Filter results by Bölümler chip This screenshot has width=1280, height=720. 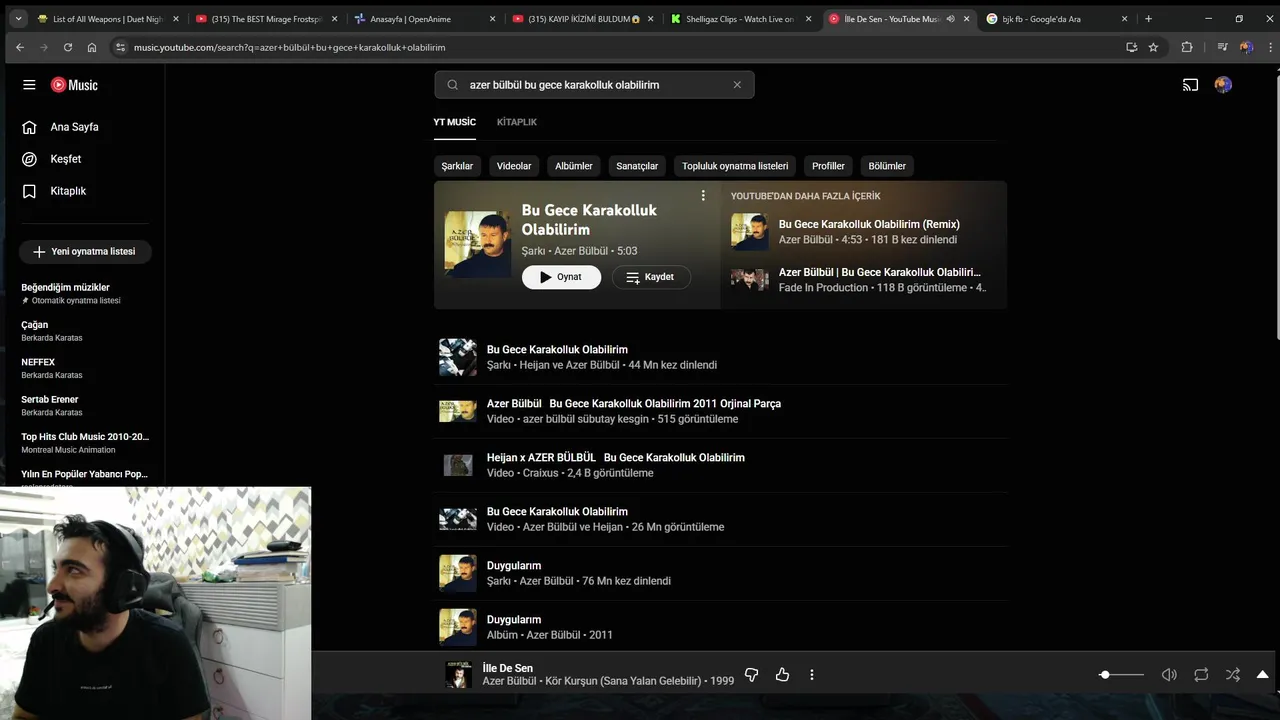pos(887,166)
